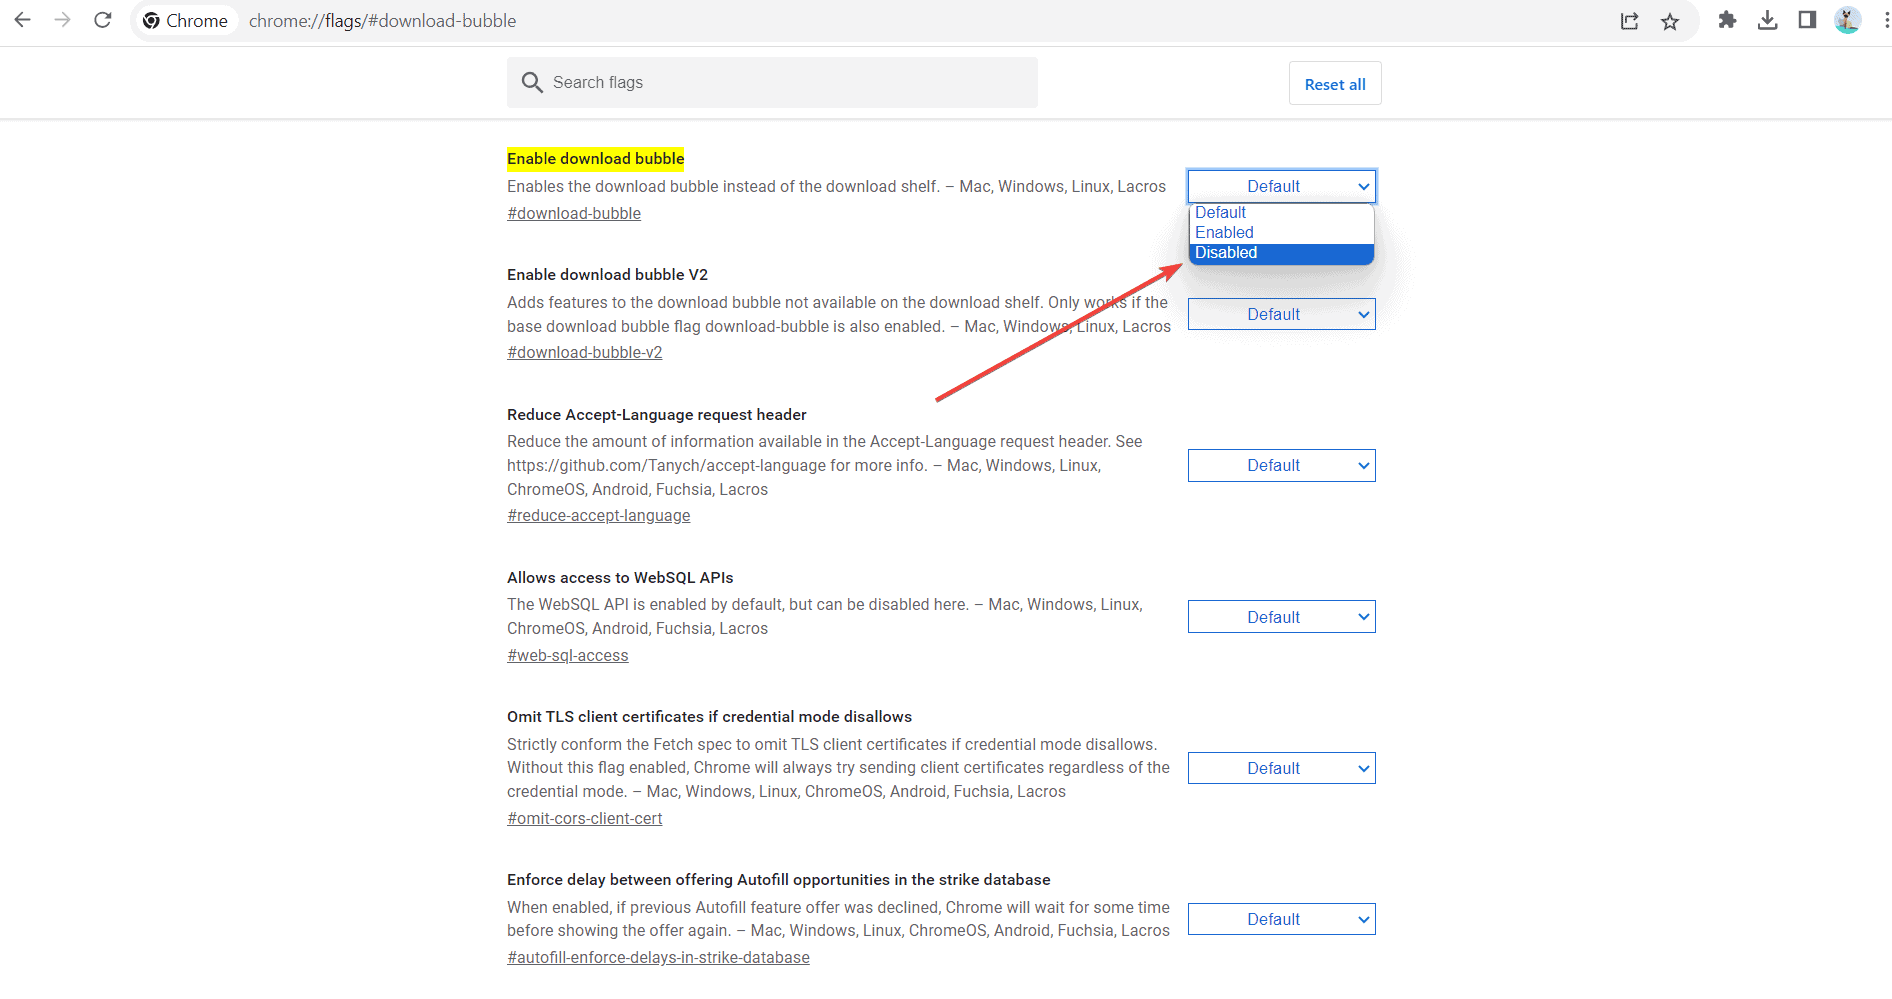The height and width of the screenshot is (999, 1892).
Task: Go back to the previous page
Action: pyautogui.click(x=22, y=20)
